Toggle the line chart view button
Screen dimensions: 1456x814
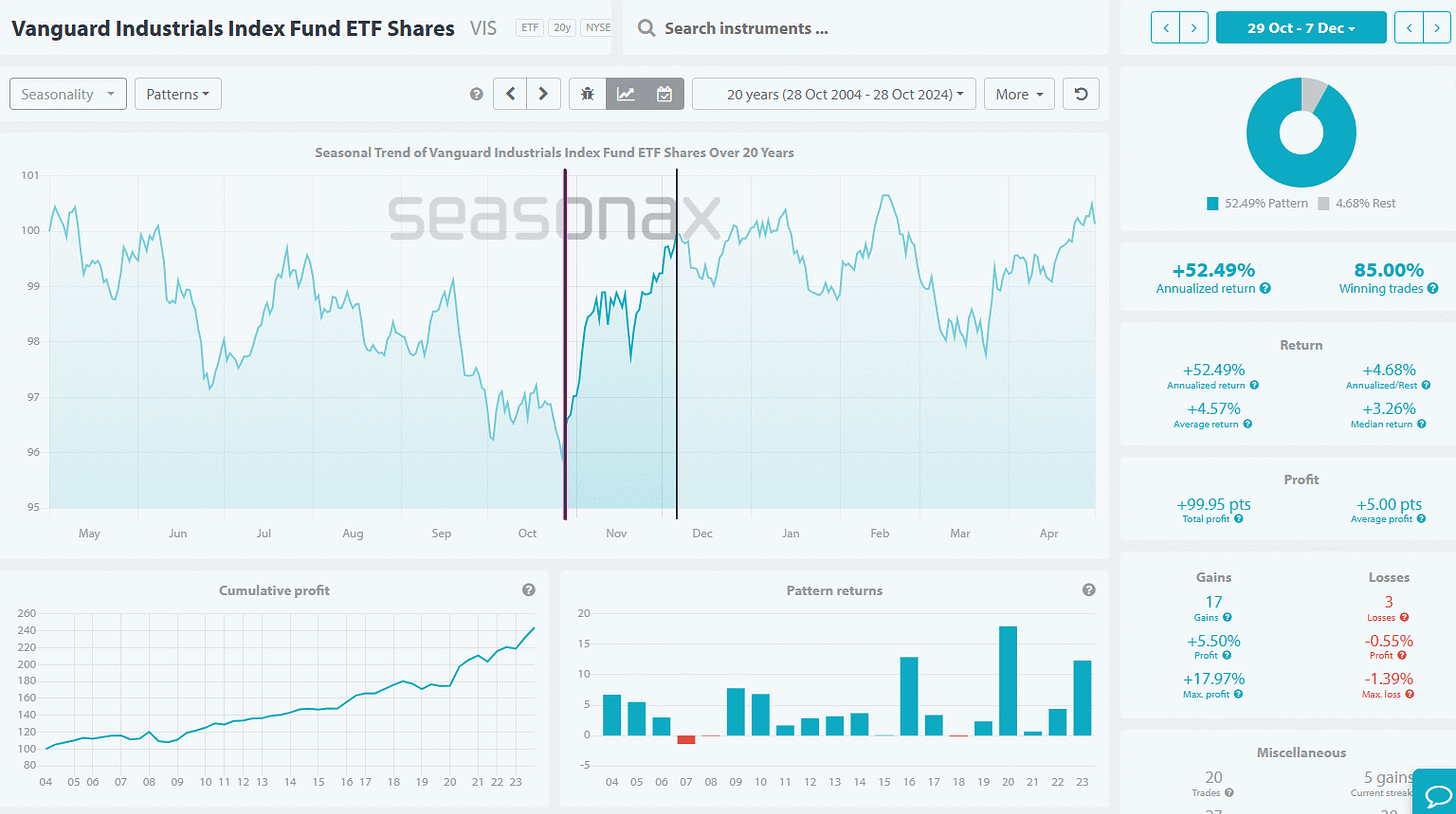tap(626, 94)
